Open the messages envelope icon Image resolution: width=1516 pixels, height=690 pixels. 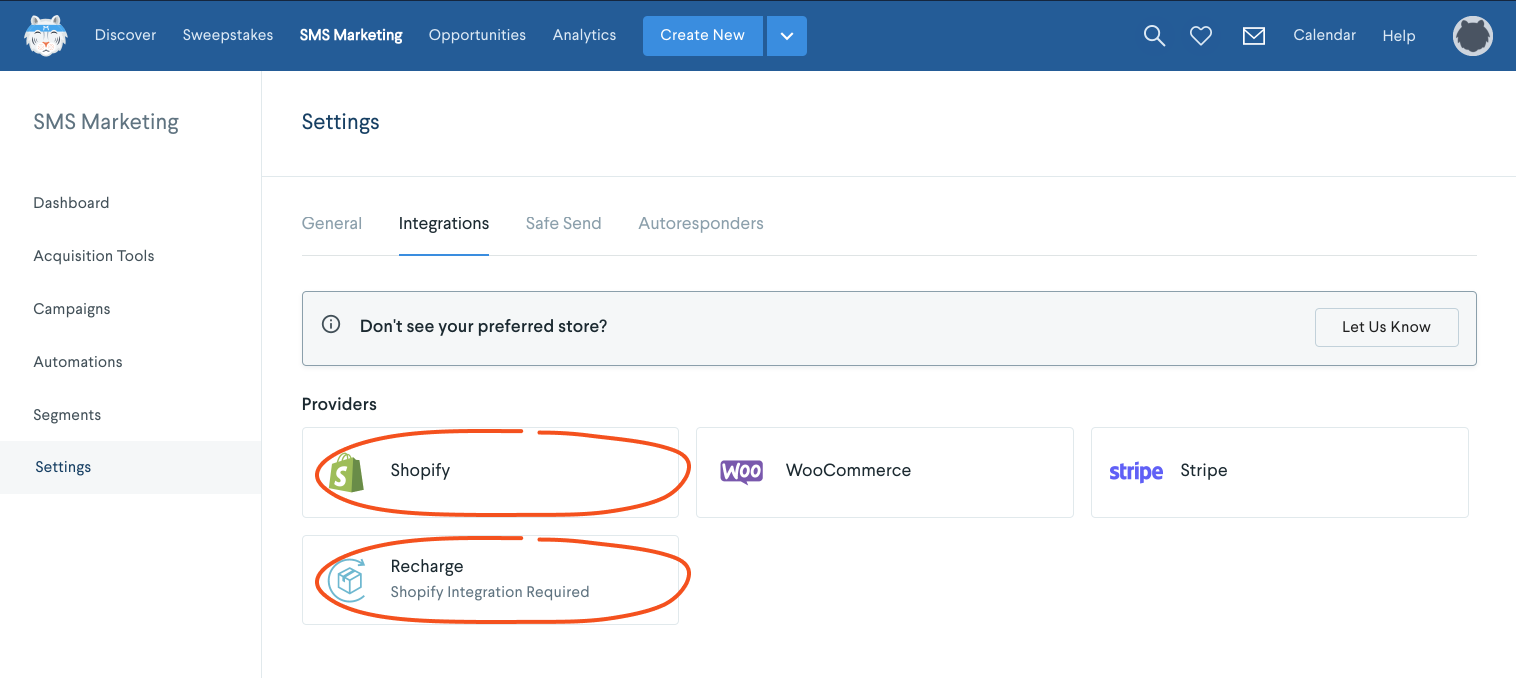(x=1254, y=36)
